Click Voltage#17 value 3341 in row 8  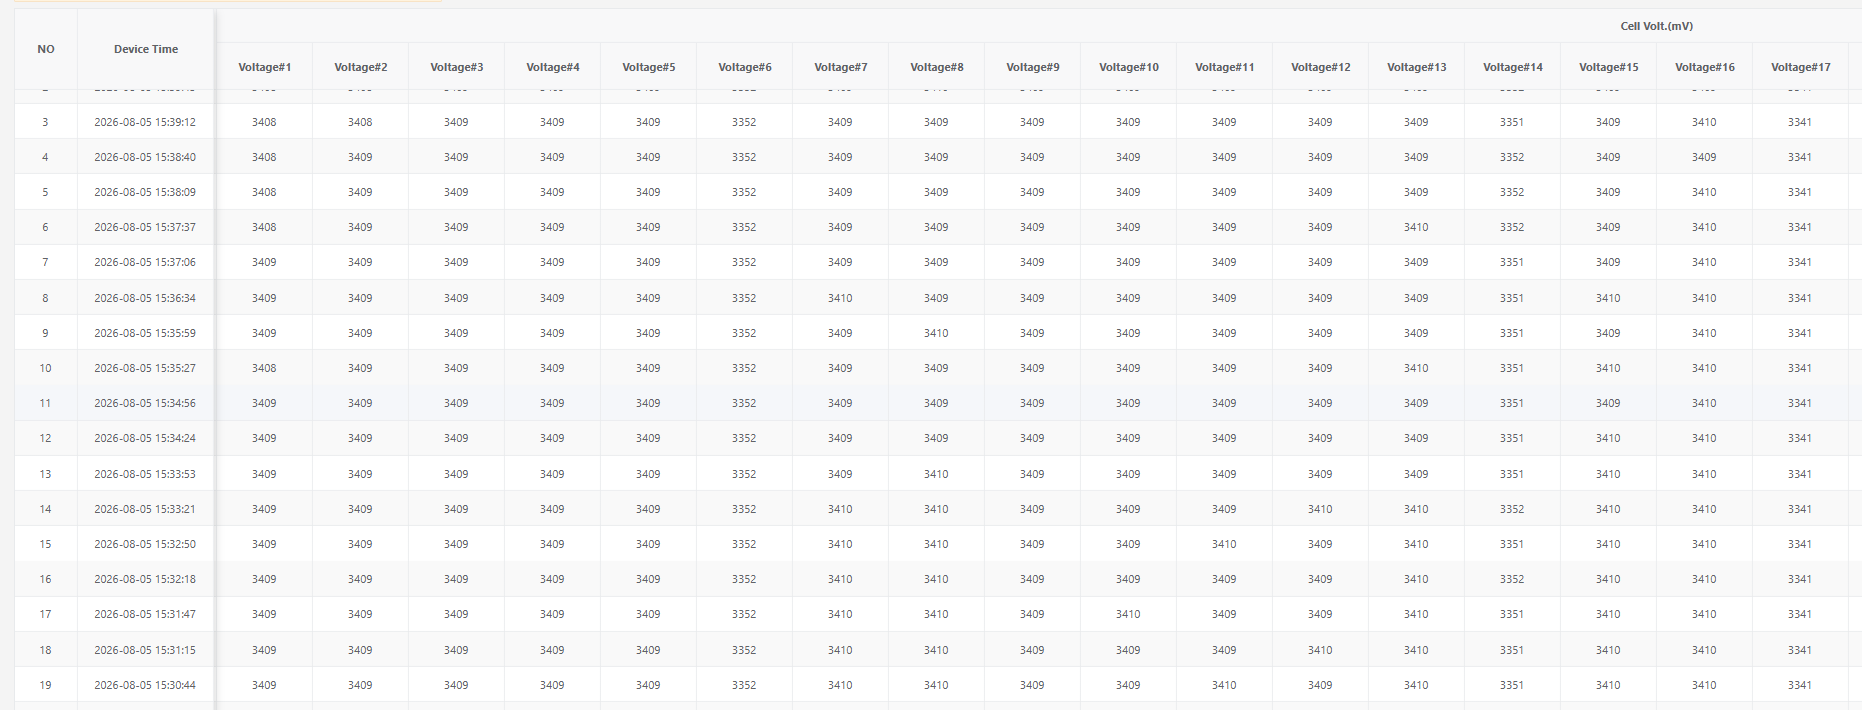point(1800,298)
